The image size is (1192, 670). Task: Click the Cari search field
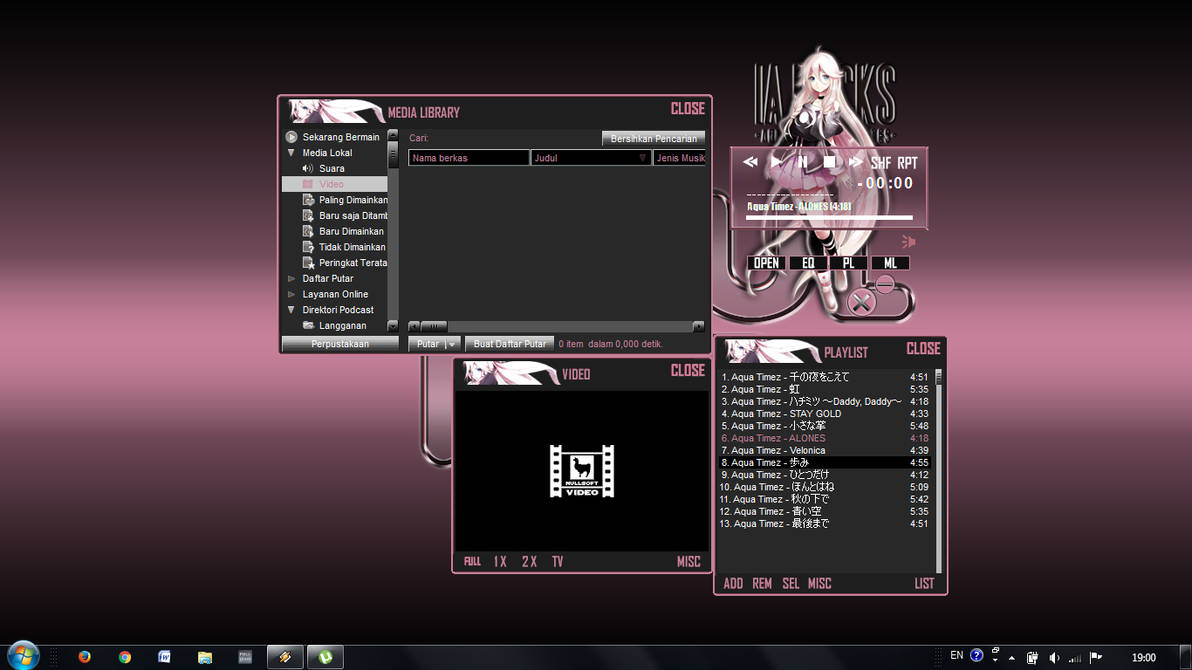(x=515, y=138)
